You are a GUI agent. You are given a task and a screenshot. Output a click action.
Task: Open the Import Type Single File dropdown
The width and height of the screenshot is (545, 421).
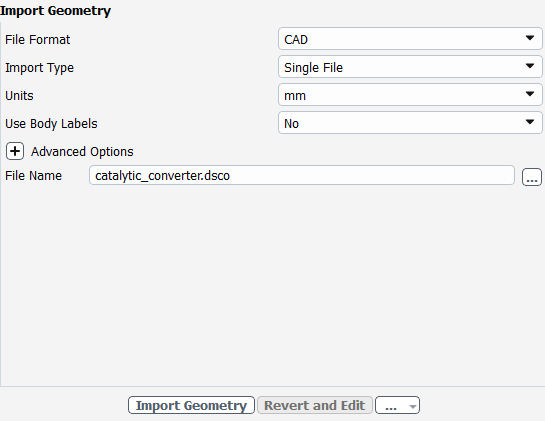(x=410, y=67)
